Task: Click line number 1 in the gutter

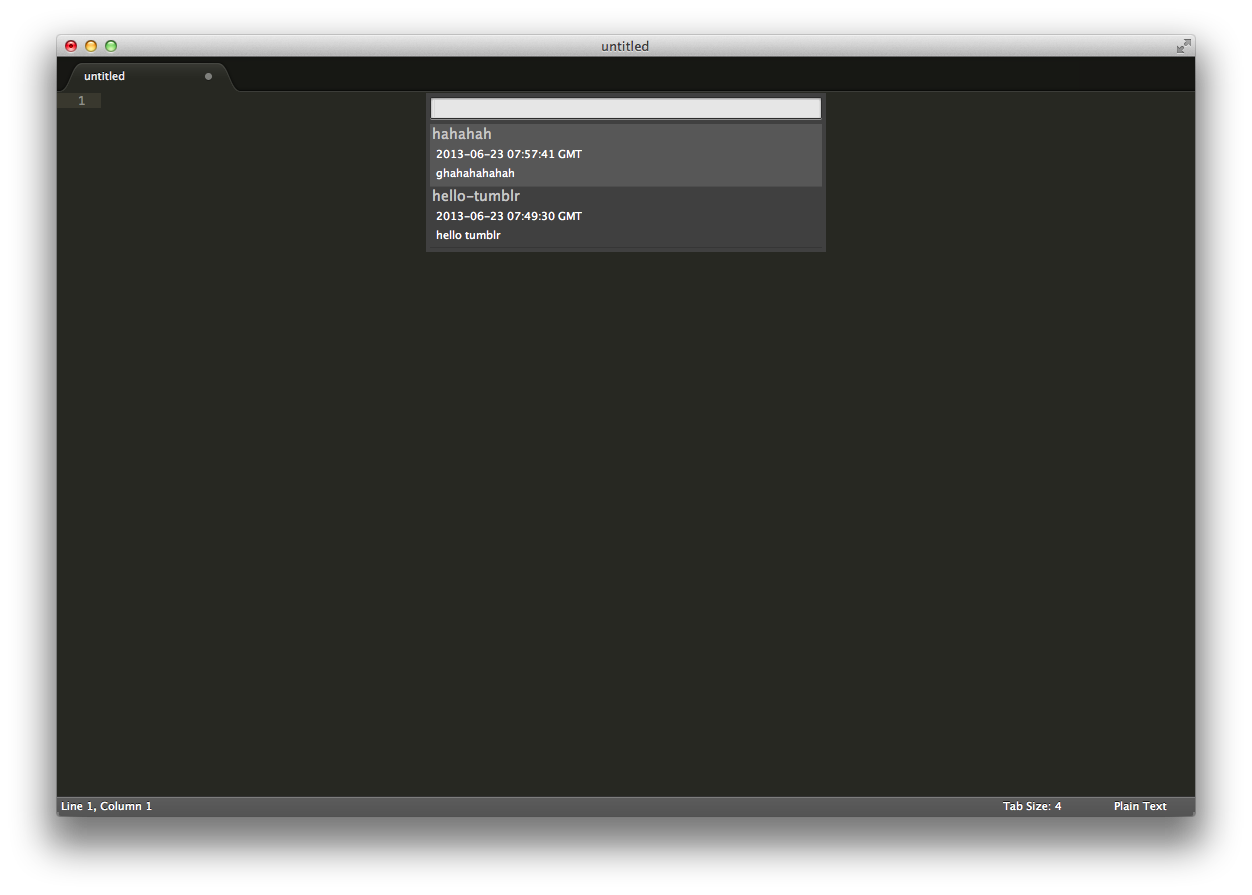Action: click(x=82, y=100)
